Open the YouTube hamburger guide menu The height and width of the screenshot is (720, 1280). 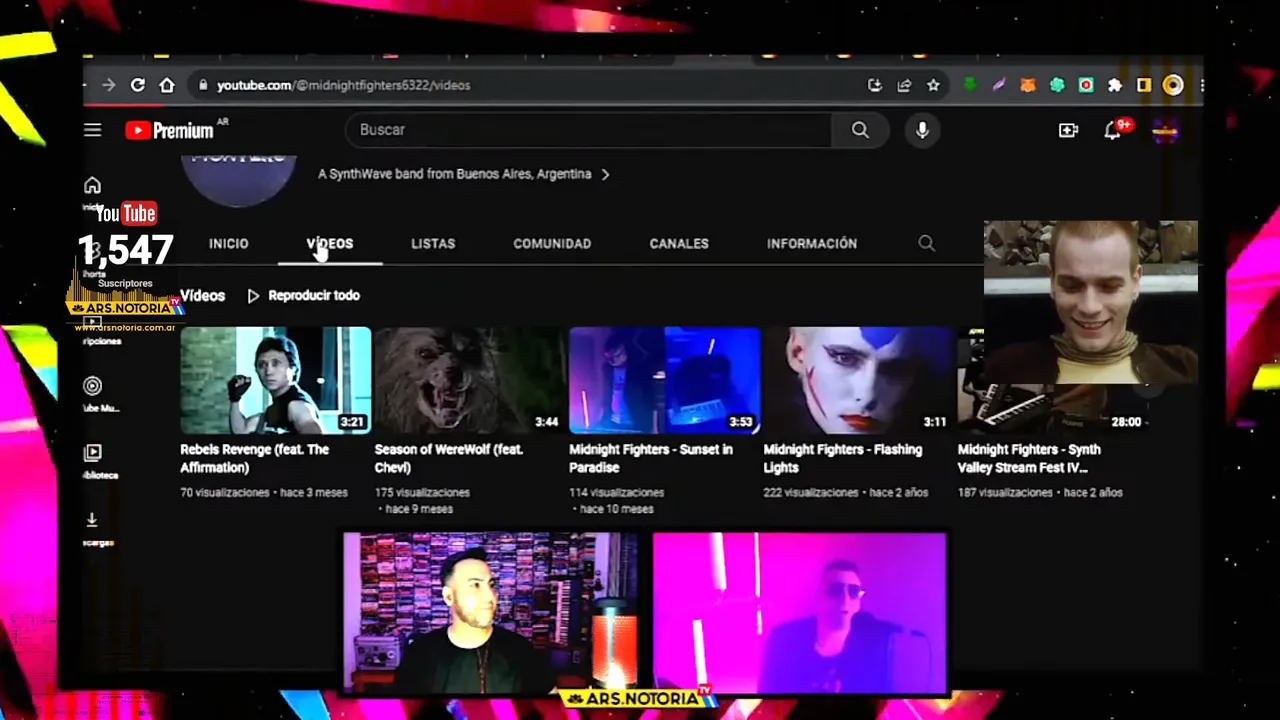coord(93,130)
